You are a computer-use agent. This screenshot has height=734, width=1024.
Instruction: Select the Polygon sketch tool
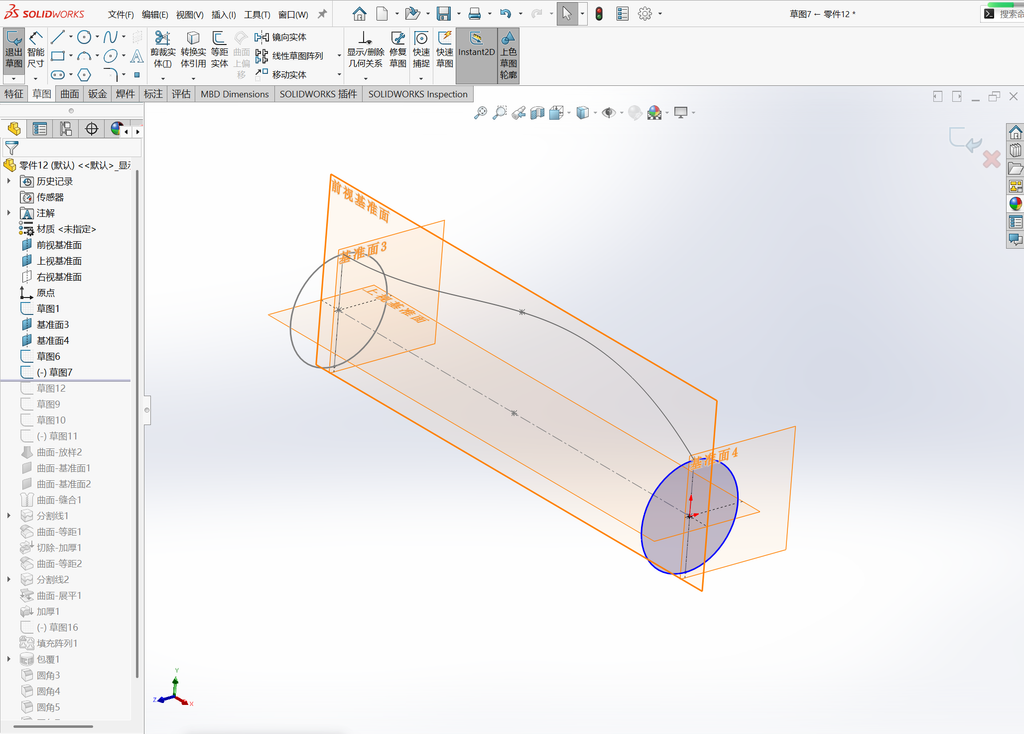[x=84, y=74]
